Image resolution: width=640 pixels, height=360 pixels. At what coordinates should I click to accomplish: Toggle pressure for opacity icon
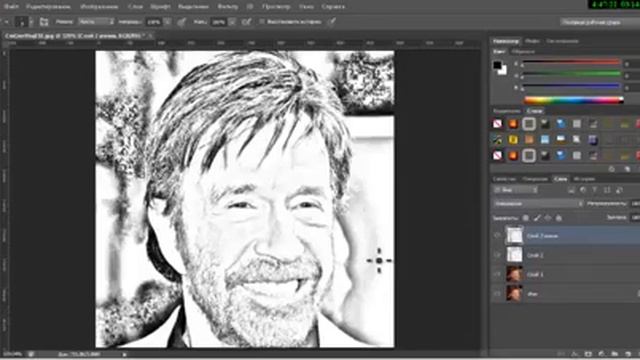pyautogui.click(x=182, y=22)
